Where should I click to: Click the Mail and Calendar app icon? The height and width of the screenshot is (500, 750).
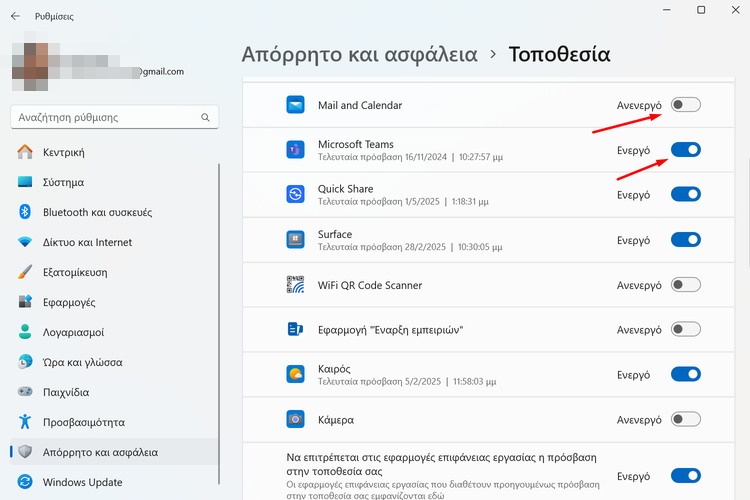click(x=296, y=105)
